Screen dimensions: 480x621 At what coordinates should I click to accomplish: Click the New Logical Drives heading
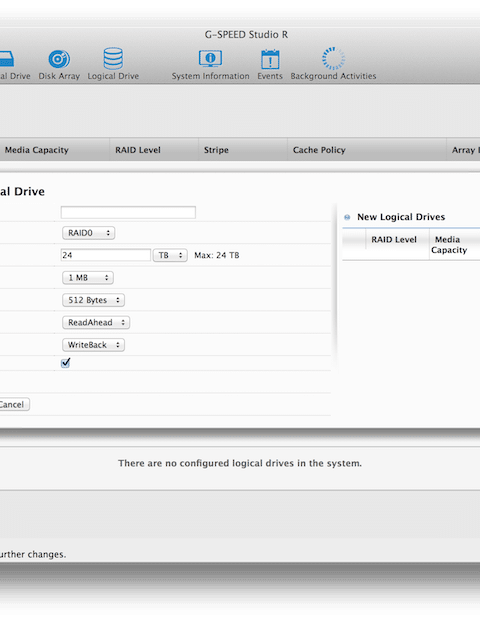(401, 217)
